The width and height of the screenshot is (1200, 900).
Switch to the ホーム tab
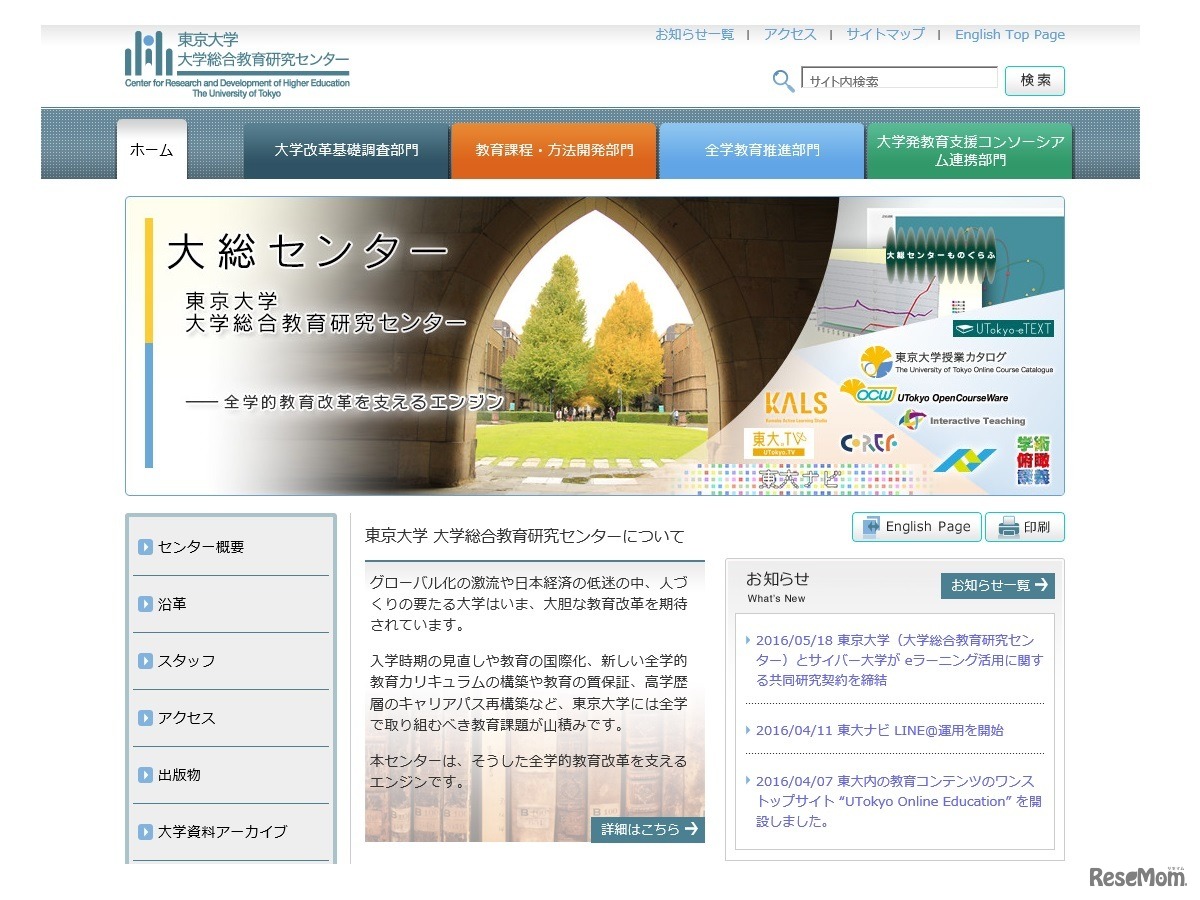[152, 149]
